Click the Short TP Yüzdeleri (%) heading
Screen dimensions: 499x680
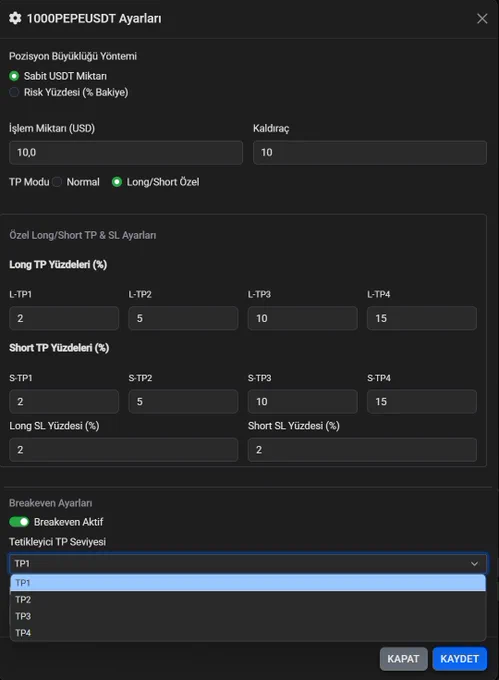point(59,348)
